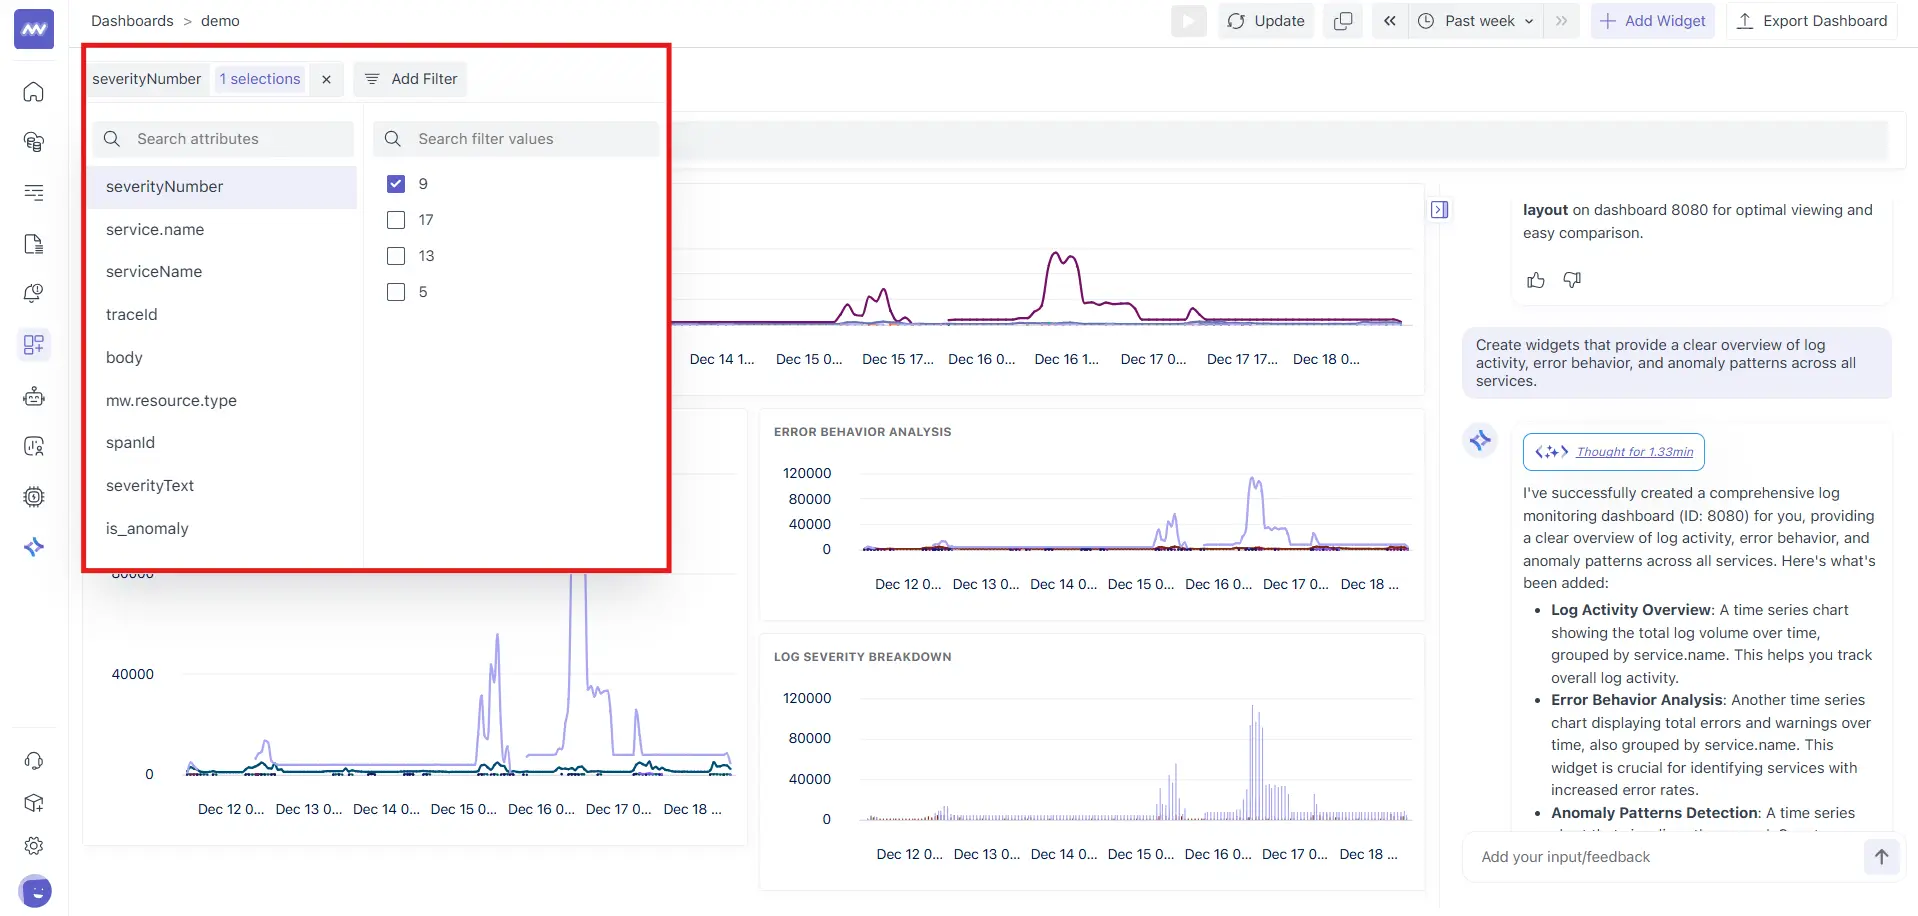
Task: Click the duplicate dashboard icon
Action: pos(1343,21)
